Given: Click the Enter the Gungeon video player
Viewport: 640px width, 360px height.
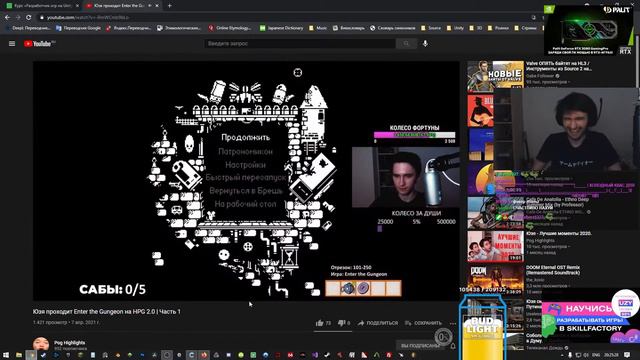Looking at the screenshot, I should [x=246, y=181].
